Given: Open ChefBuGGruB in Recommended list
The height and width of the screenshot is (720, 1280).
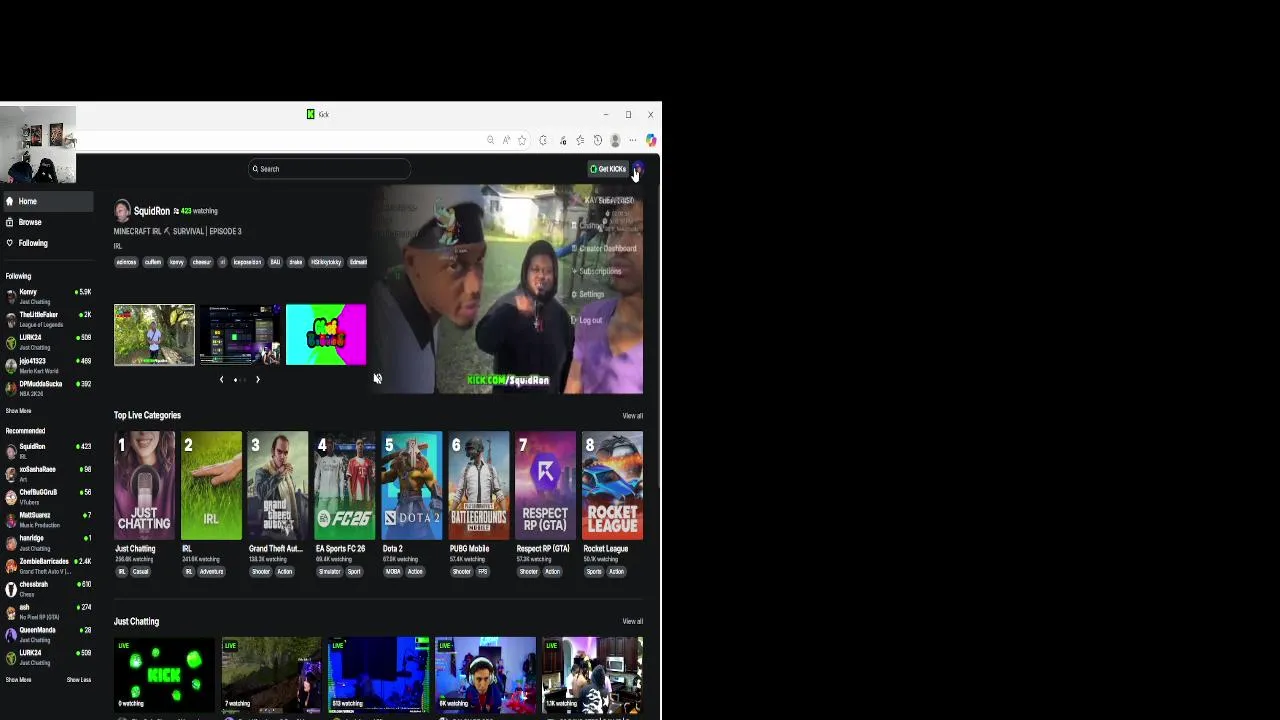Looking at the screenshot, I should click(x=46, y=496).
